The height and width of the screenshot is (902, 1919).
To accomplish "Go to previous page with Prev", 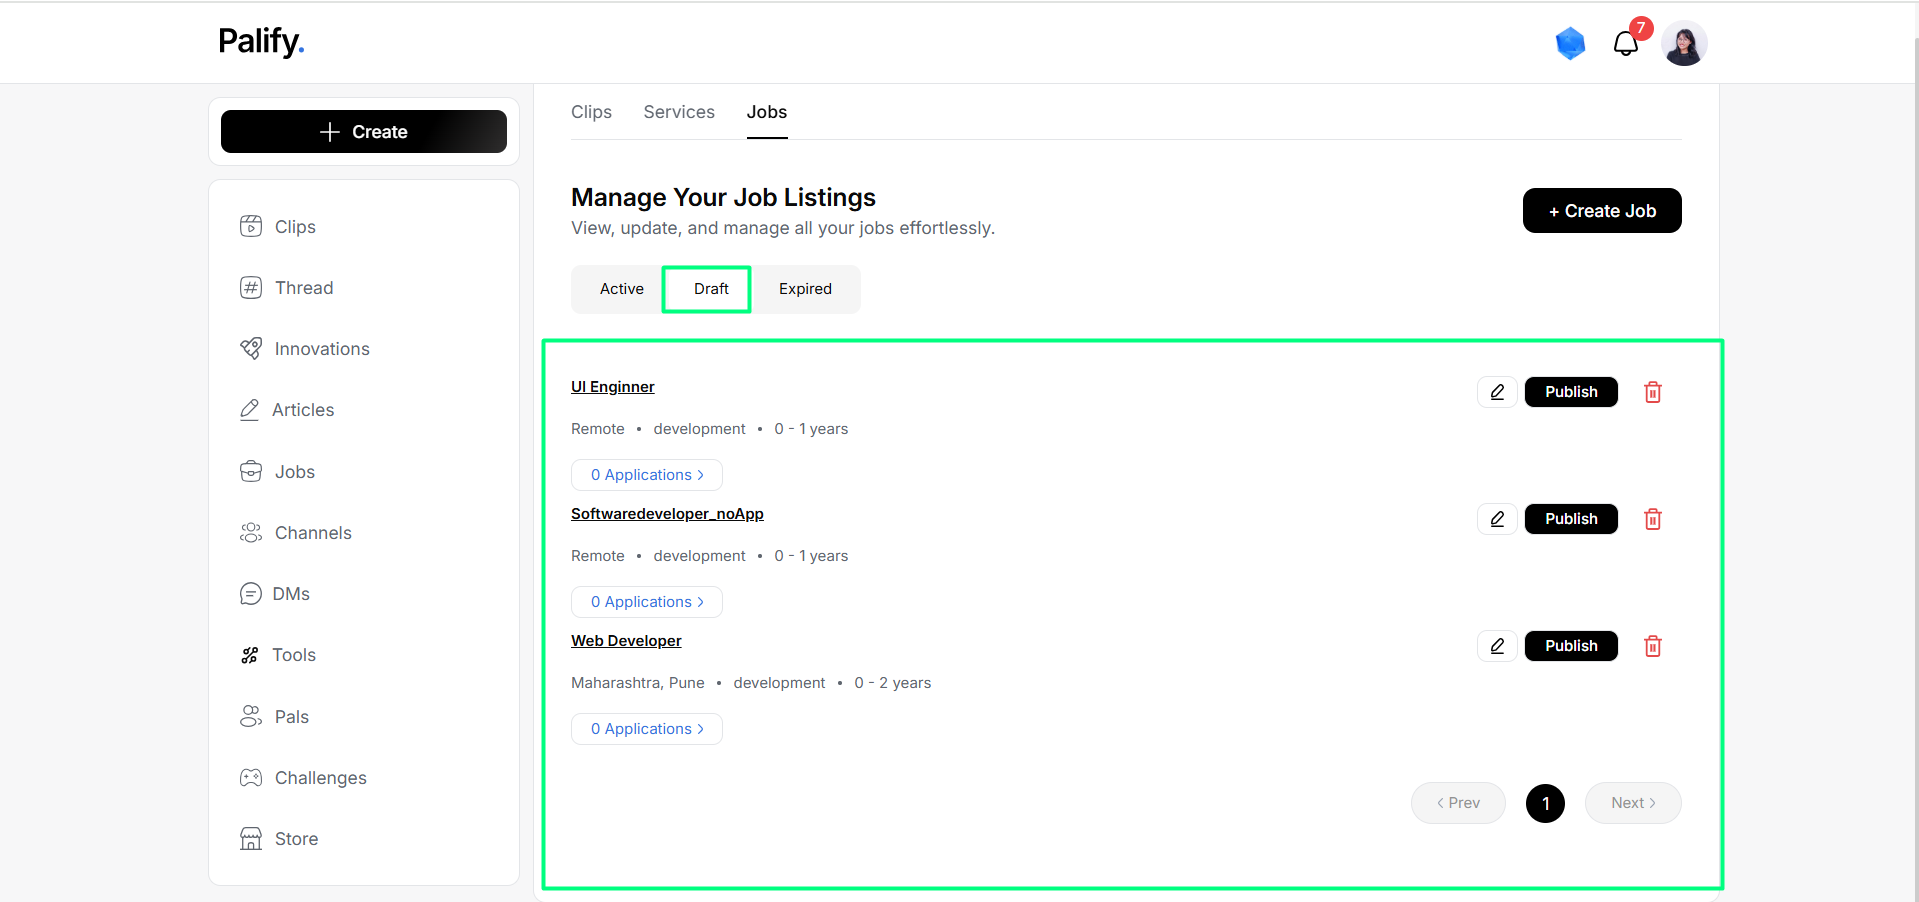I will click(x=1458, y=803).
